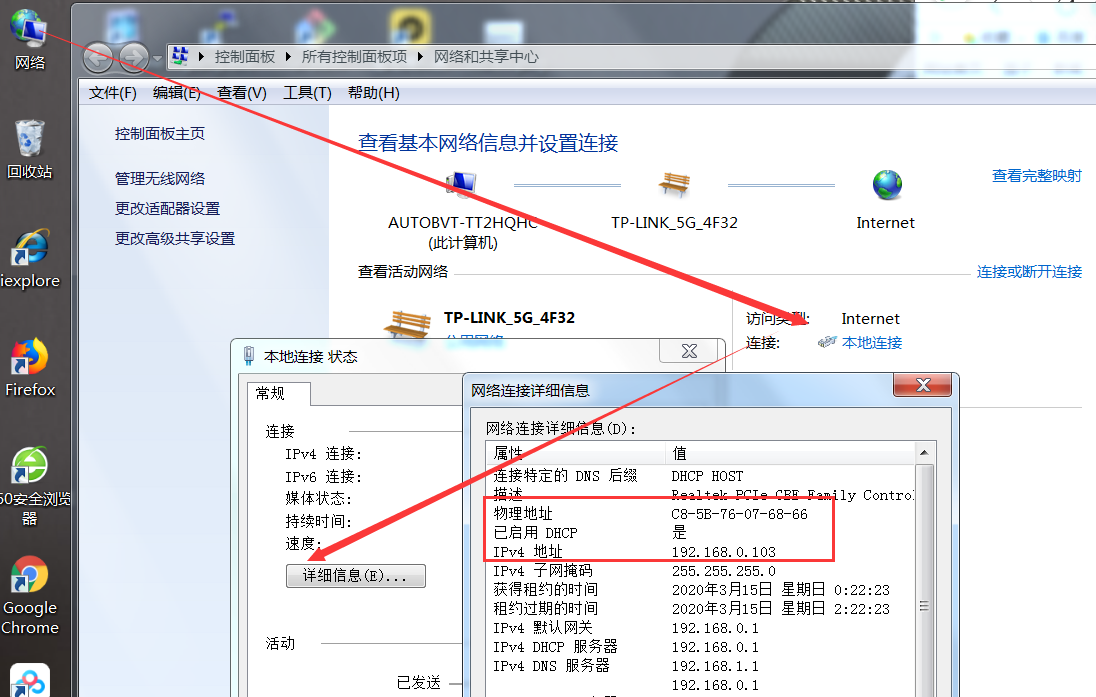The height and width of the screenshot is (697, 1096).
Task: Select the IPv4 DHCP 服务器 row
Action: click(699, 647)
